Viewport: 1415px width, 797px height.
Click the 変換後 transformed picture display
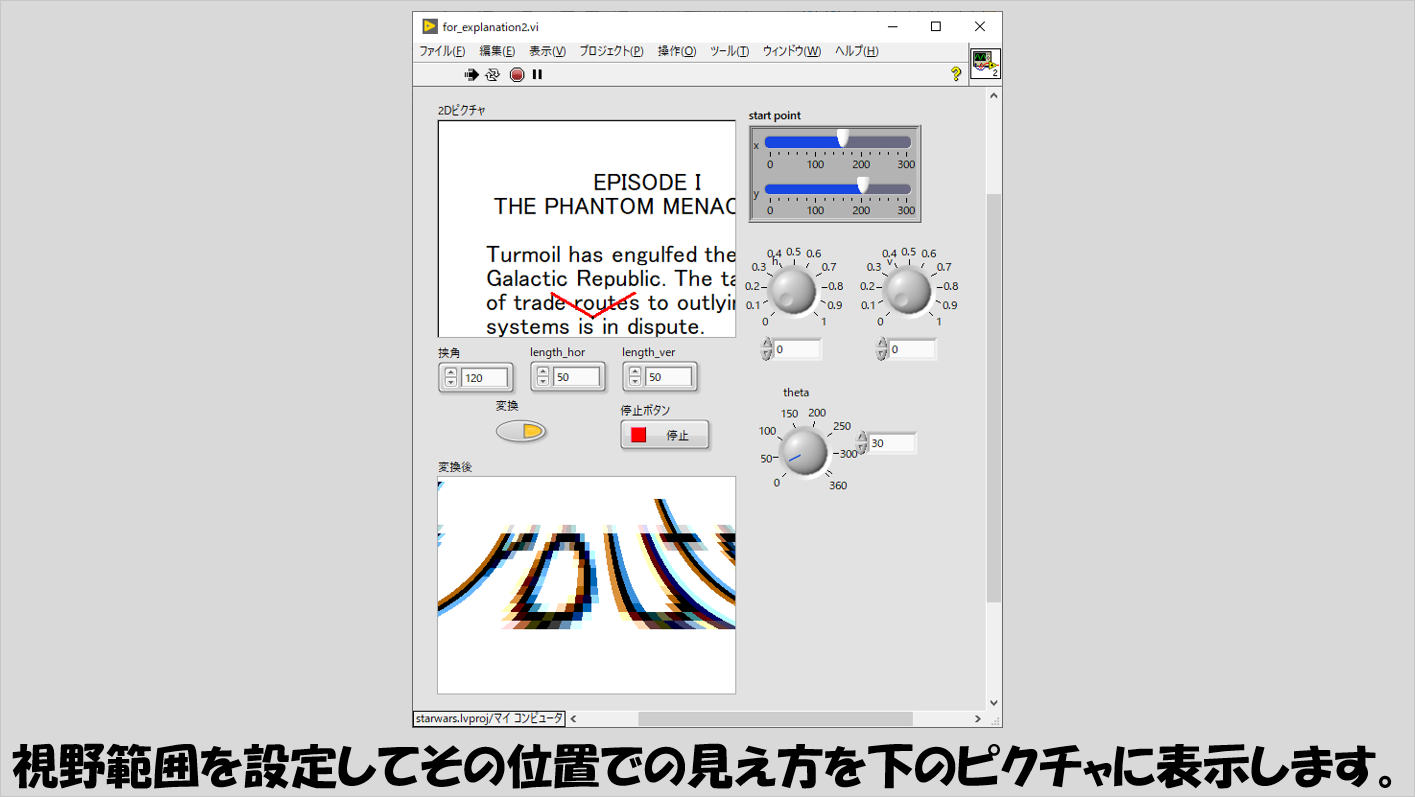click(587, 585)
